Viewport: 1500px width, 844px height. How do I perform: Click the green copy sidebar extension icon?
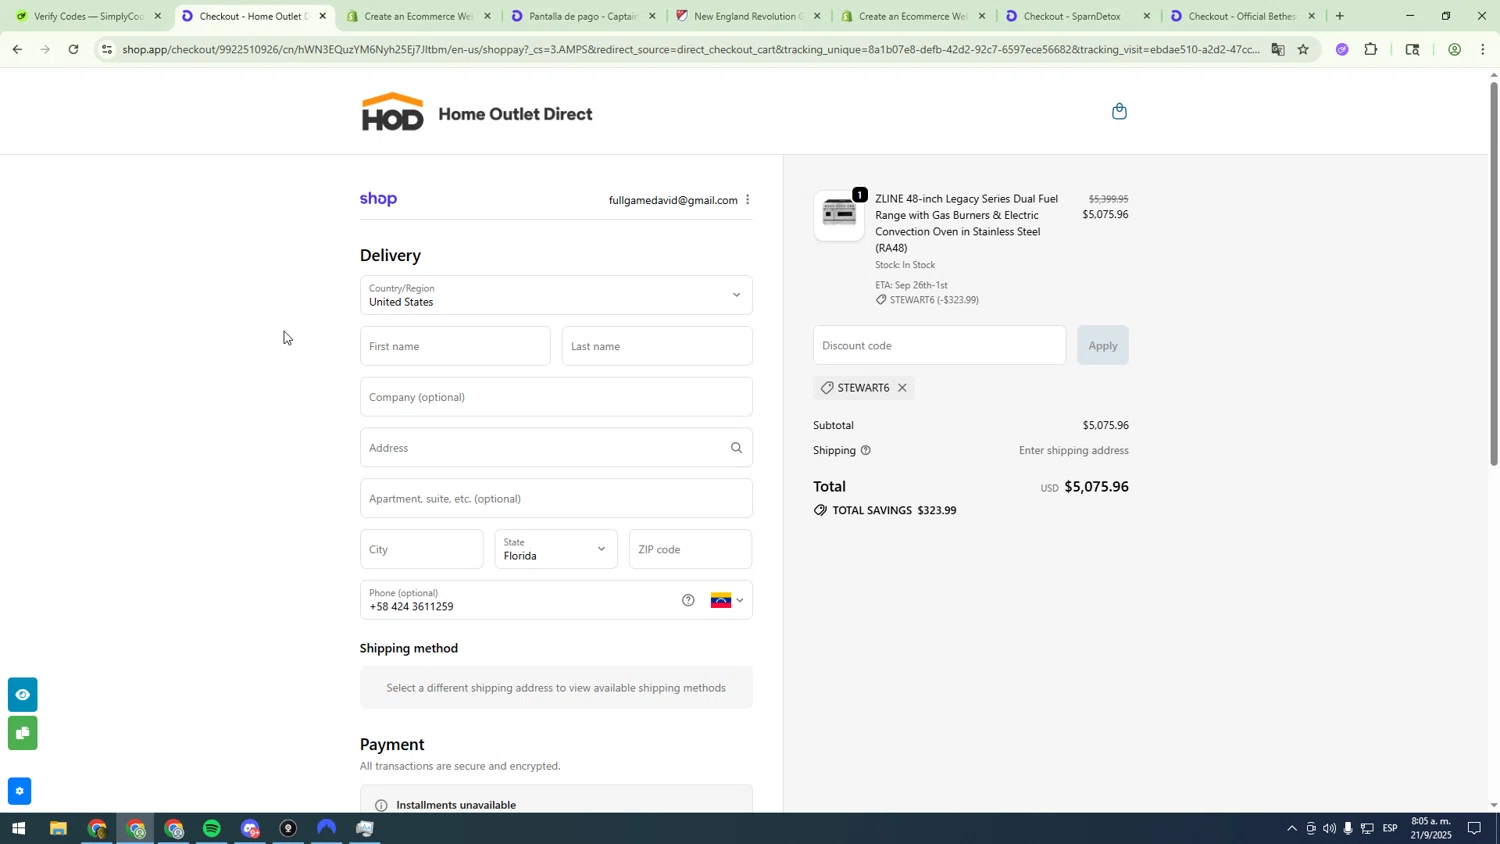pos(22,733)
